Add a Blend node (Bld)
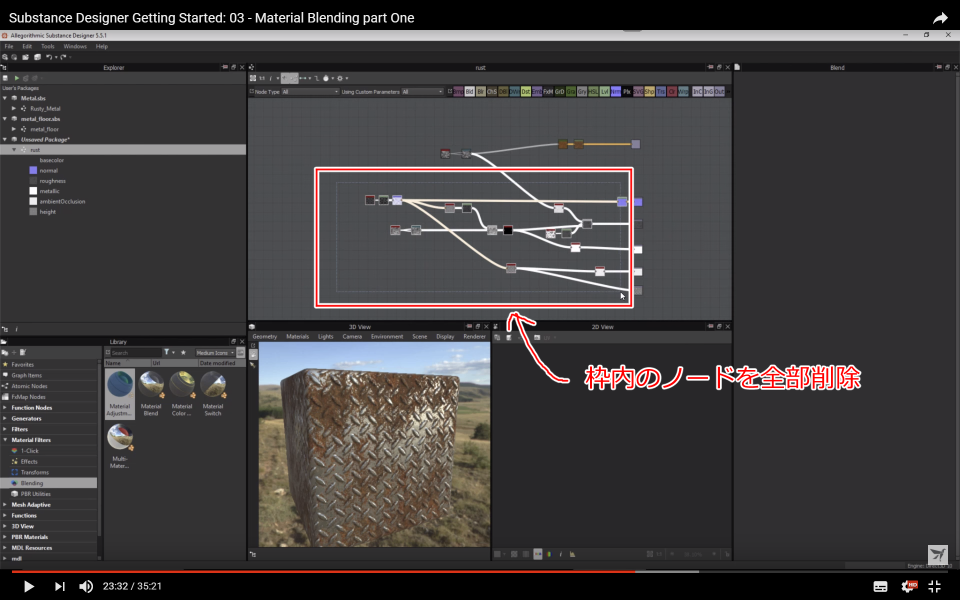This screenshot has height=600, width=960. (470, 92)
